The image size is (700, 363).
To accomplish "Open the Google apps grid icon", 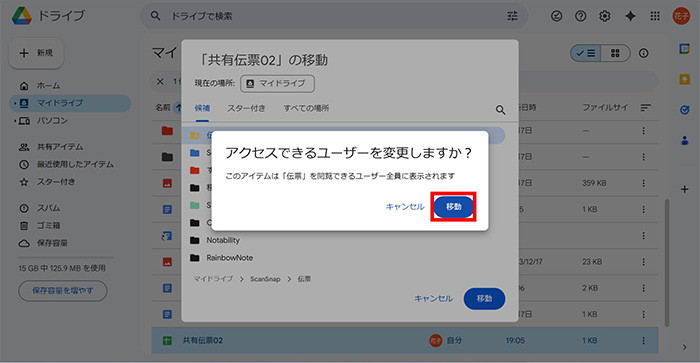I will tap(655, 16).
